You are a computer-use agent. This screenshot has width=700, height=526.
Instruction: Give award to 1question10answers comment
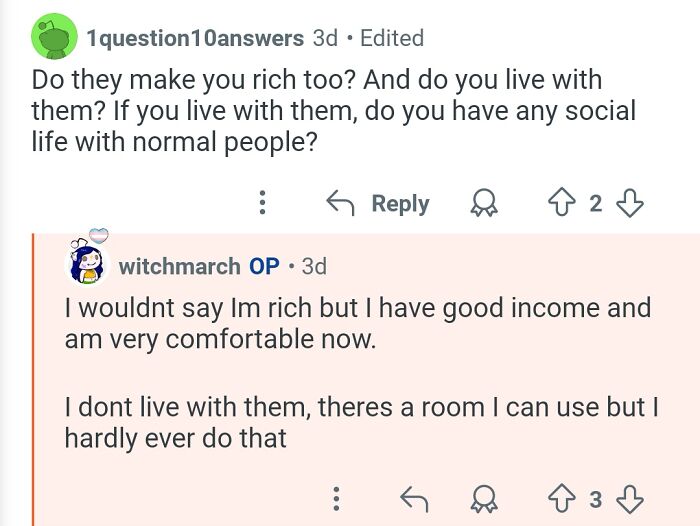(x=483, y=204)
